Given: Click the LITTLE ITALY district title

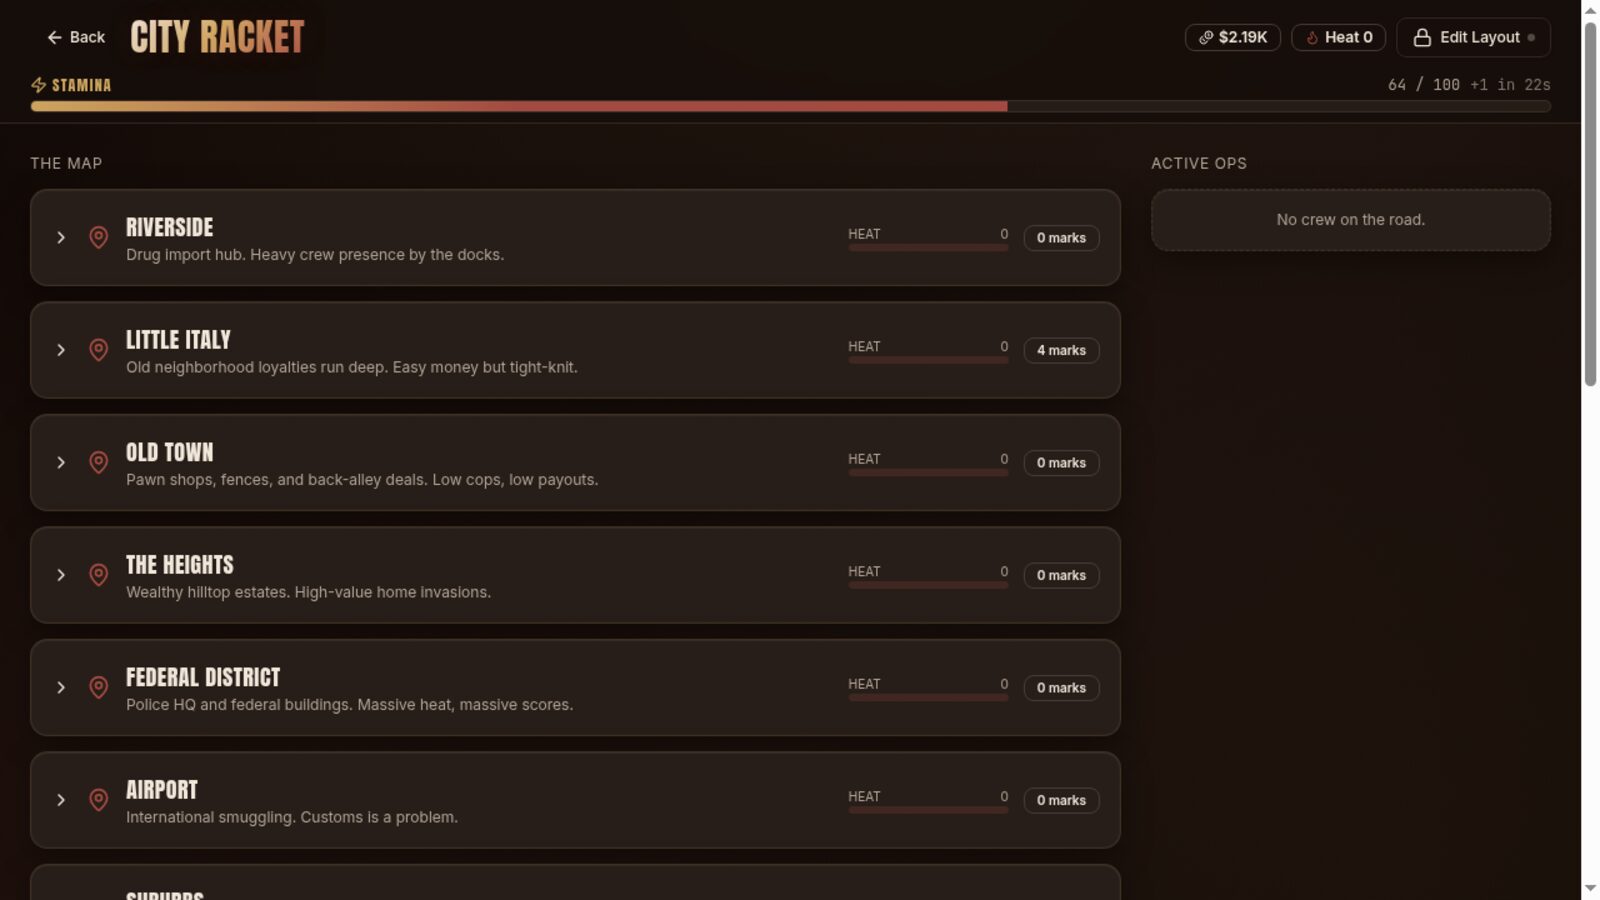Looking at the screenshot, I should [178, 340].
